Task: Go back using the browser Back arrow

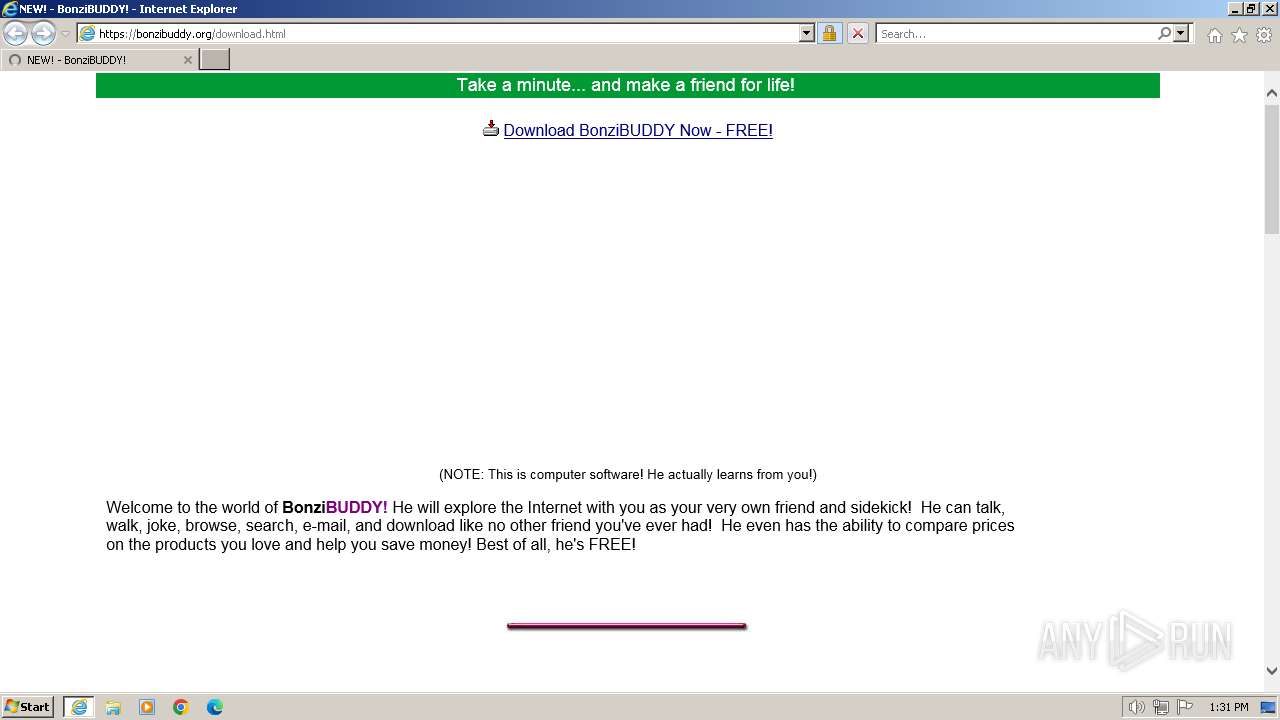Action: (16, 33)
